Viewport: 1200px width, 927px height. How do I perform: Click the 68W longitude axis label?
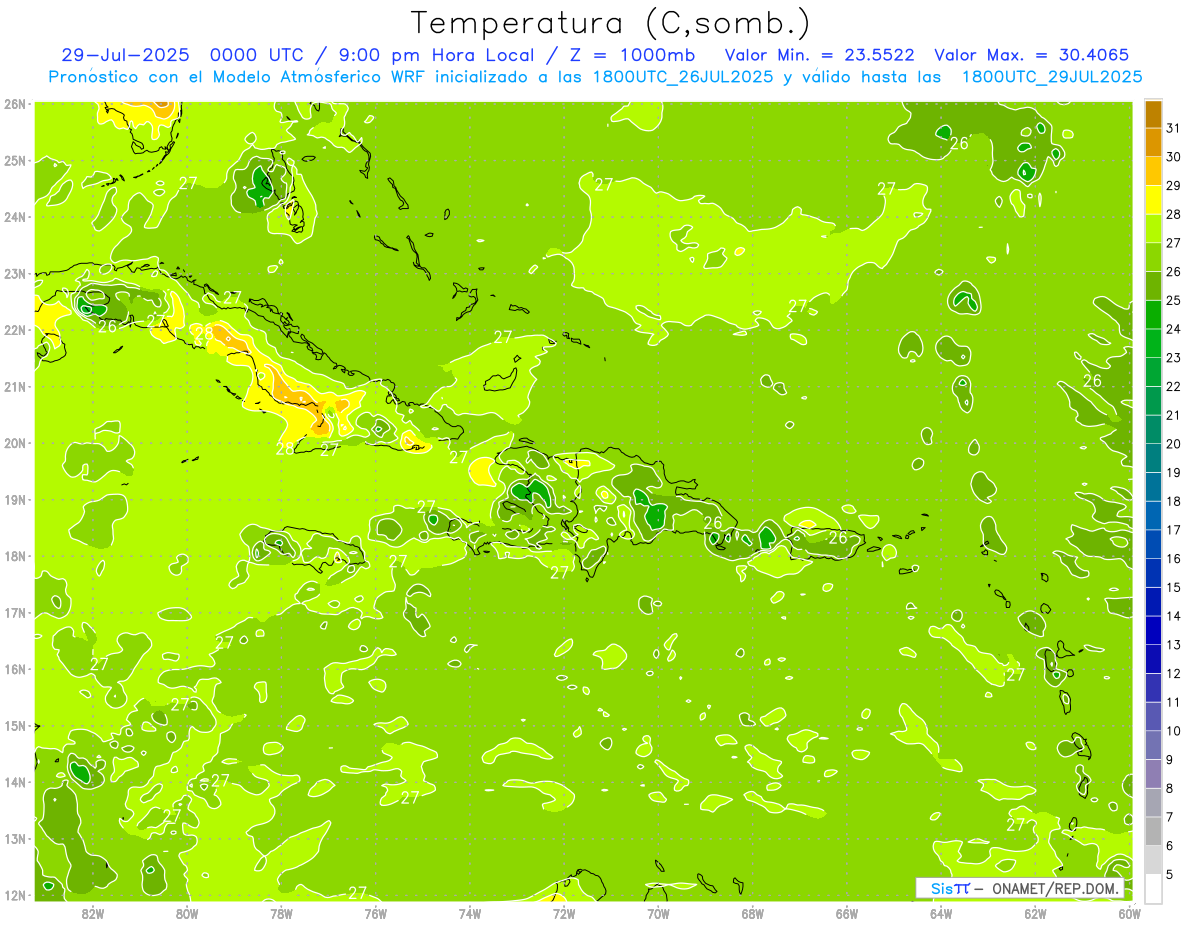(x=753, y=913)
